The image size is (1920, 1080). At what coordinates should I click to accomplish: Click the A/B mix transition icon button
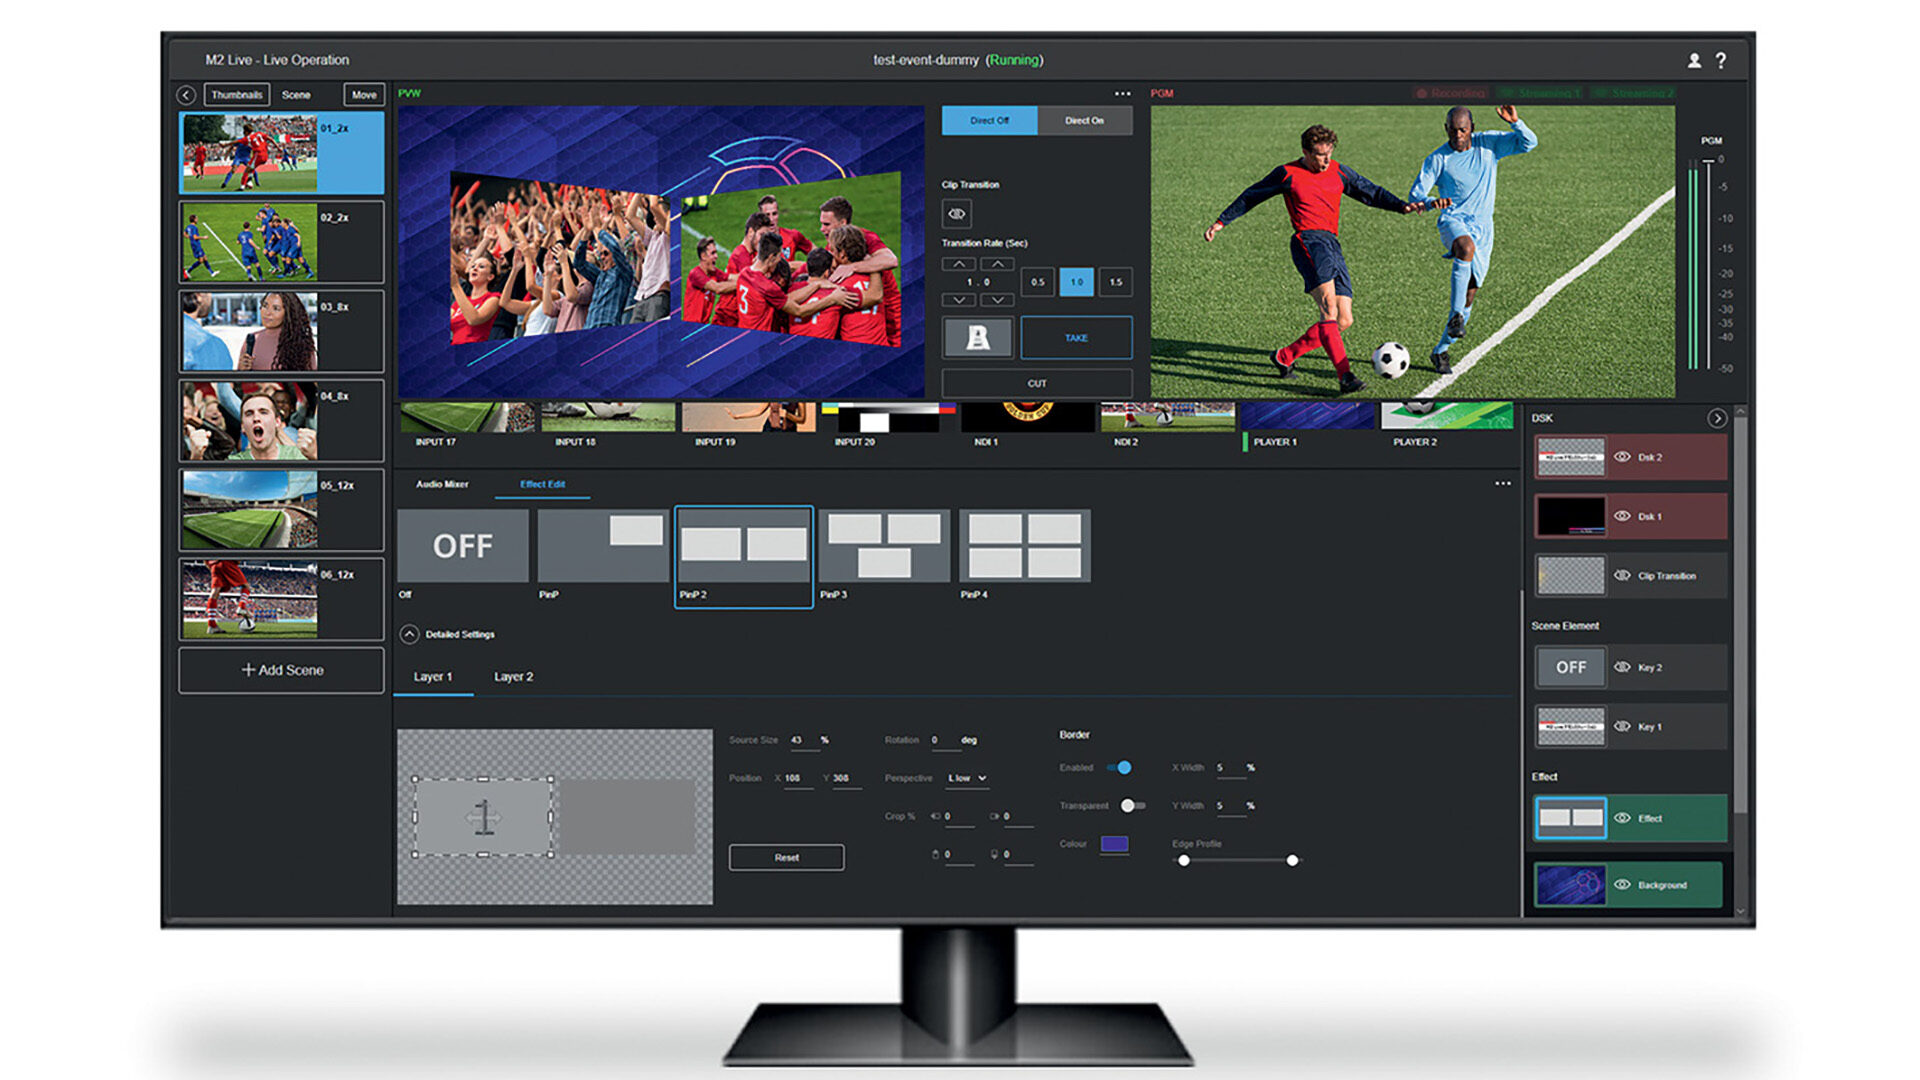tap(977, 338)
